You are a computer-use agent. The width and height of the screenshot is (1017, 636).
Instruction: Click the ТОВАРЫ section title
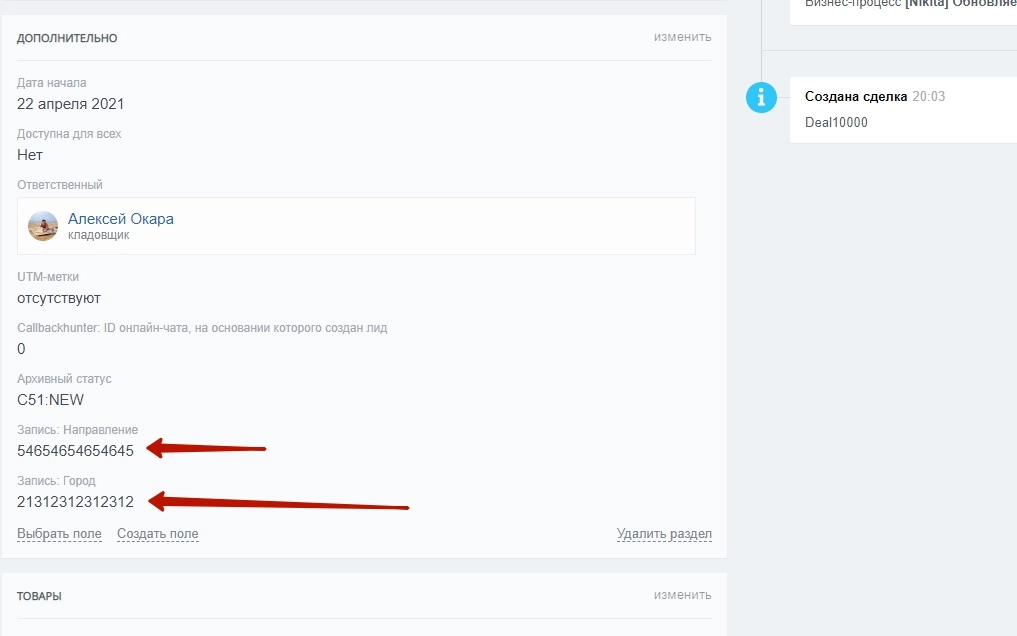pyautogui.click(x=39, y=596)
